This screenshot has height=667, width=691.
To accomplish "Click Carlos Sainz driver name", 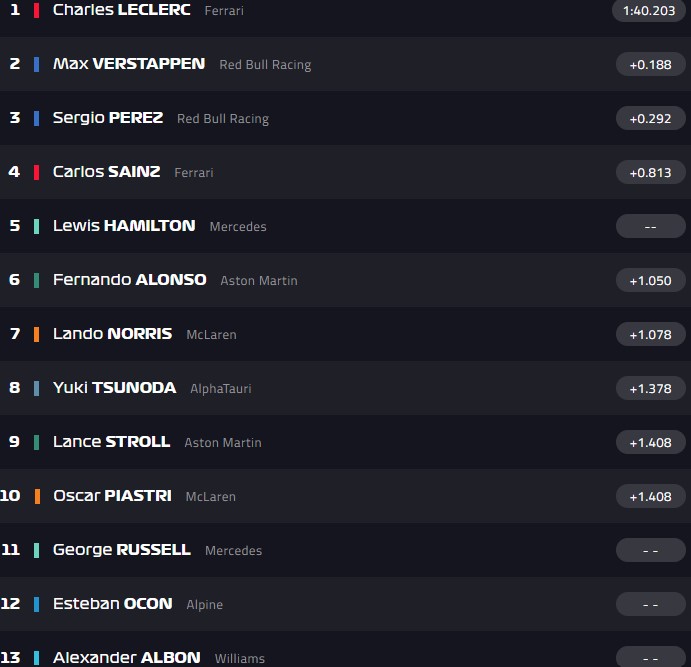I will [x=106, y=172].
